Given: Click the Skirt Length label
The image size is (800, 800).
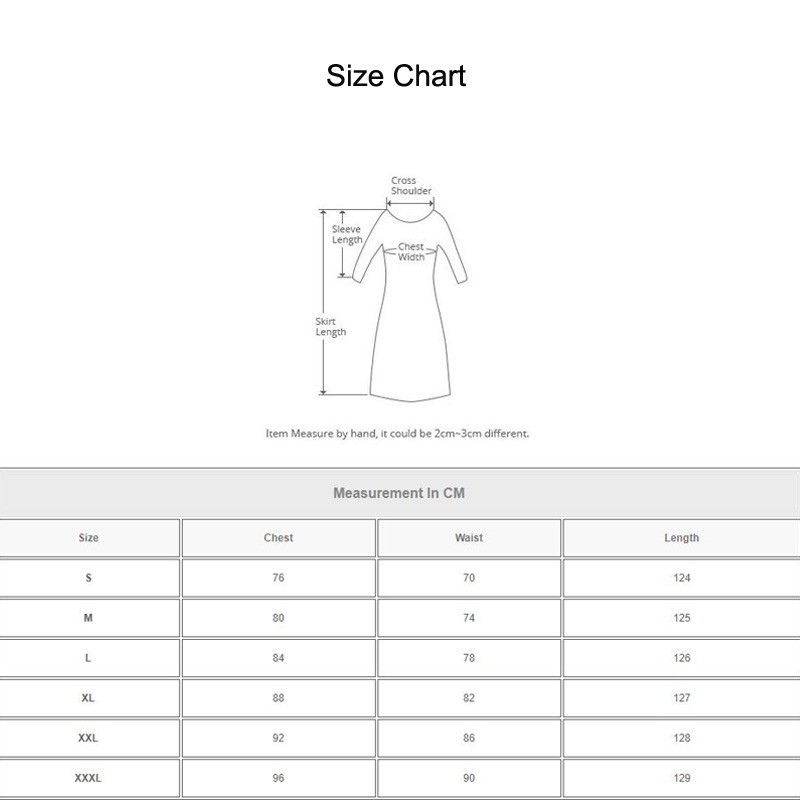Looking at the screenshot, I should tap(328, 325).
